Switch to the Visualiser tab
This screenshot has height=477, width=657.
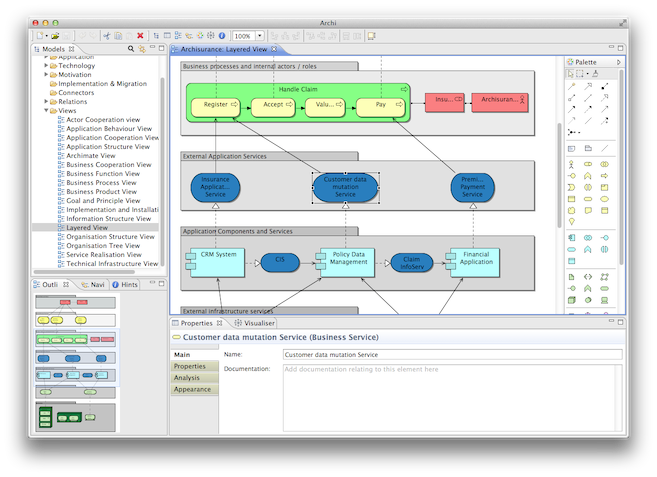[x=255, y=323]
